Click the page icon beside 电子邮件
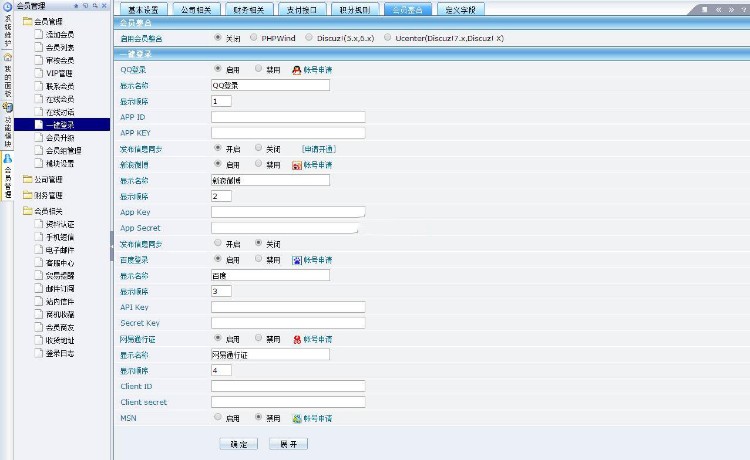 39,250
